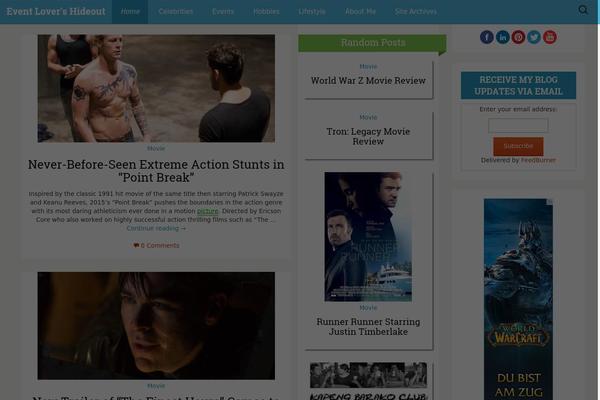Open the Runner Runner movie poster
Image resolution: width=600 pixels, height=400 pixels.
point(368,237)
